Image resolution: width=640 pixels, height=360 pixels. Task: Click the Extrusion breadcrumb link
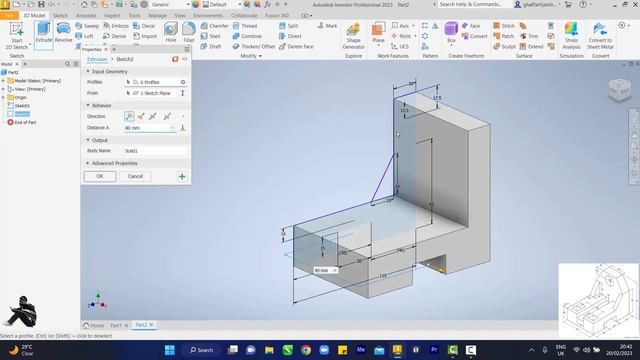(x=97, y=59)
